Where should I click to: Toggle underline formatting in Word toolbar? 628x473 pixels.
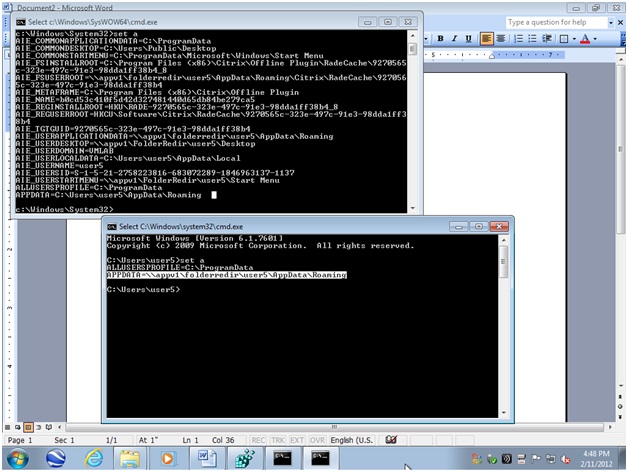[x=467, y=38]
